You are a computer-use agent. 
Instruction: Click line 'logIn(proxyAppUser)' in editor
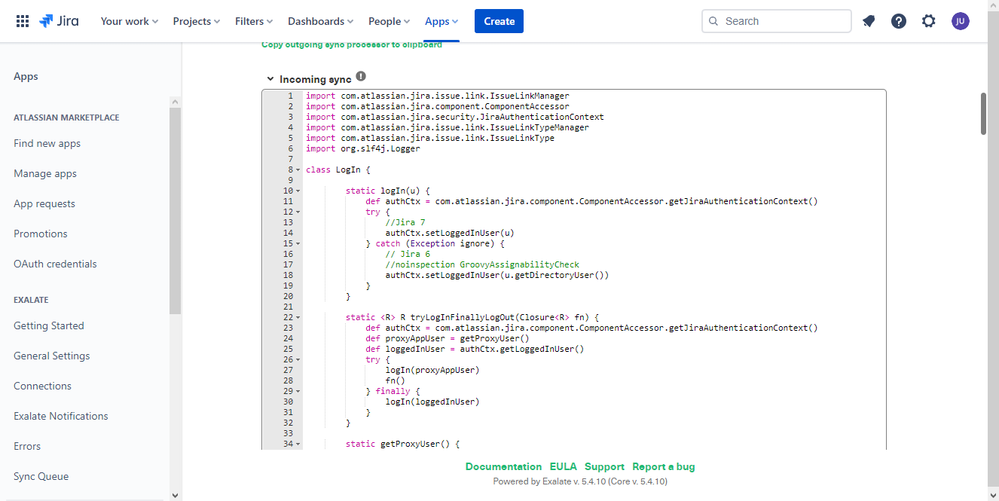tap(432, 370)
